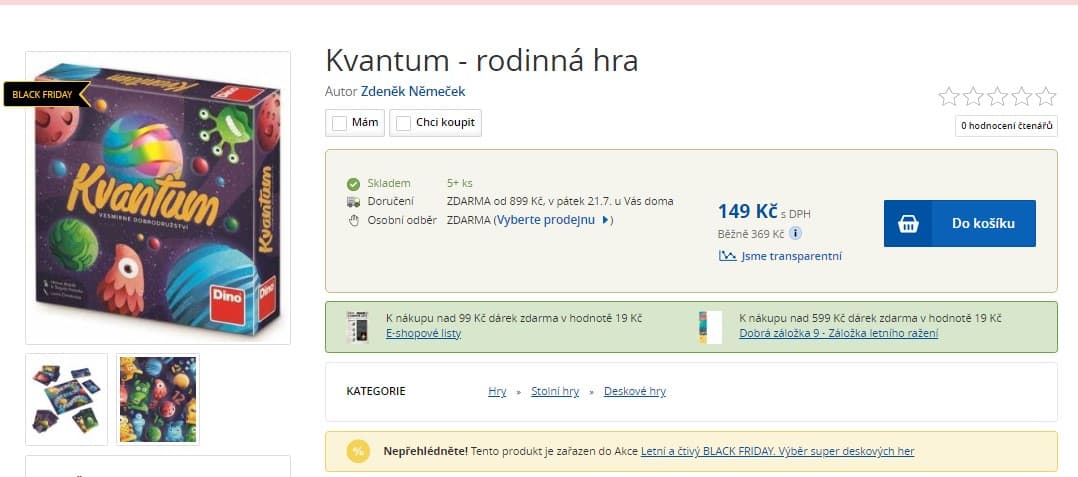The image size is (1078, 477).
Task: Check the 'Mám' checkbox
Action: (x=339, y=123)
